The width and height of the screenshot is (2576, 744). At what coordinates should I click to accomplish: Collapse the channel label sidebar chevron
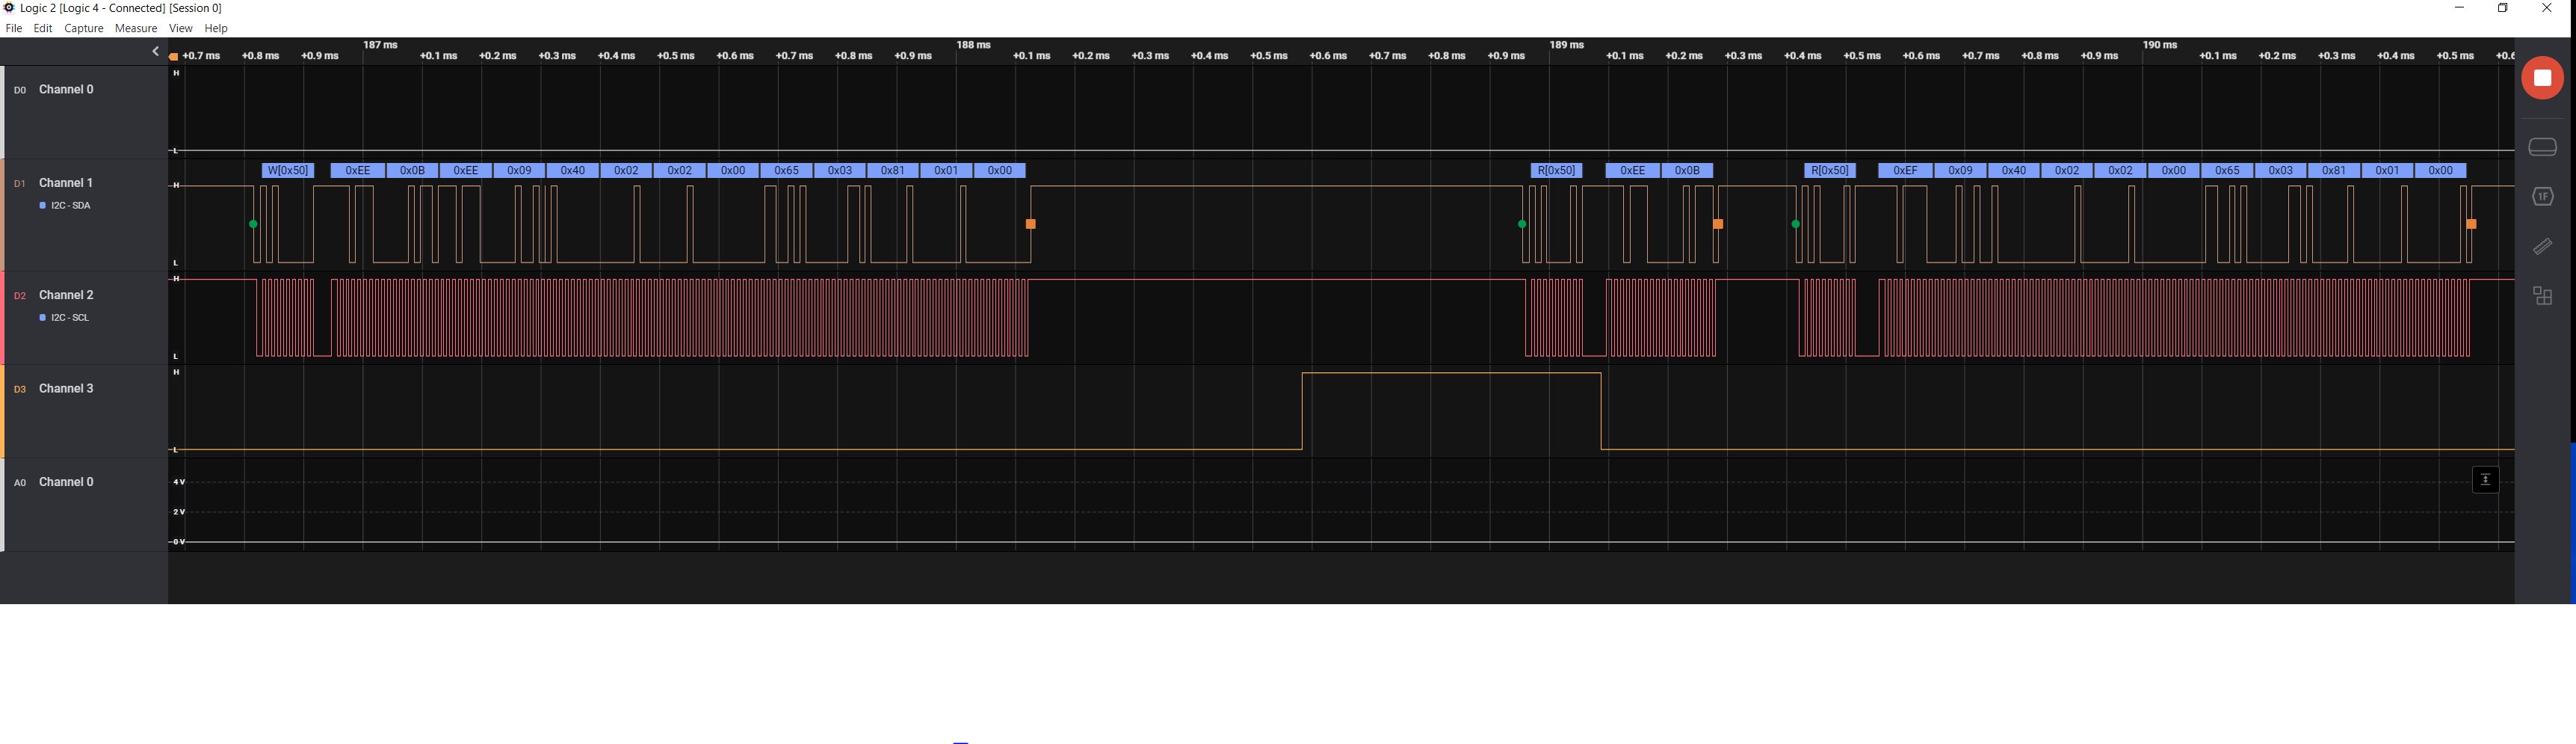pyautogui.click(x=155, y=51)
